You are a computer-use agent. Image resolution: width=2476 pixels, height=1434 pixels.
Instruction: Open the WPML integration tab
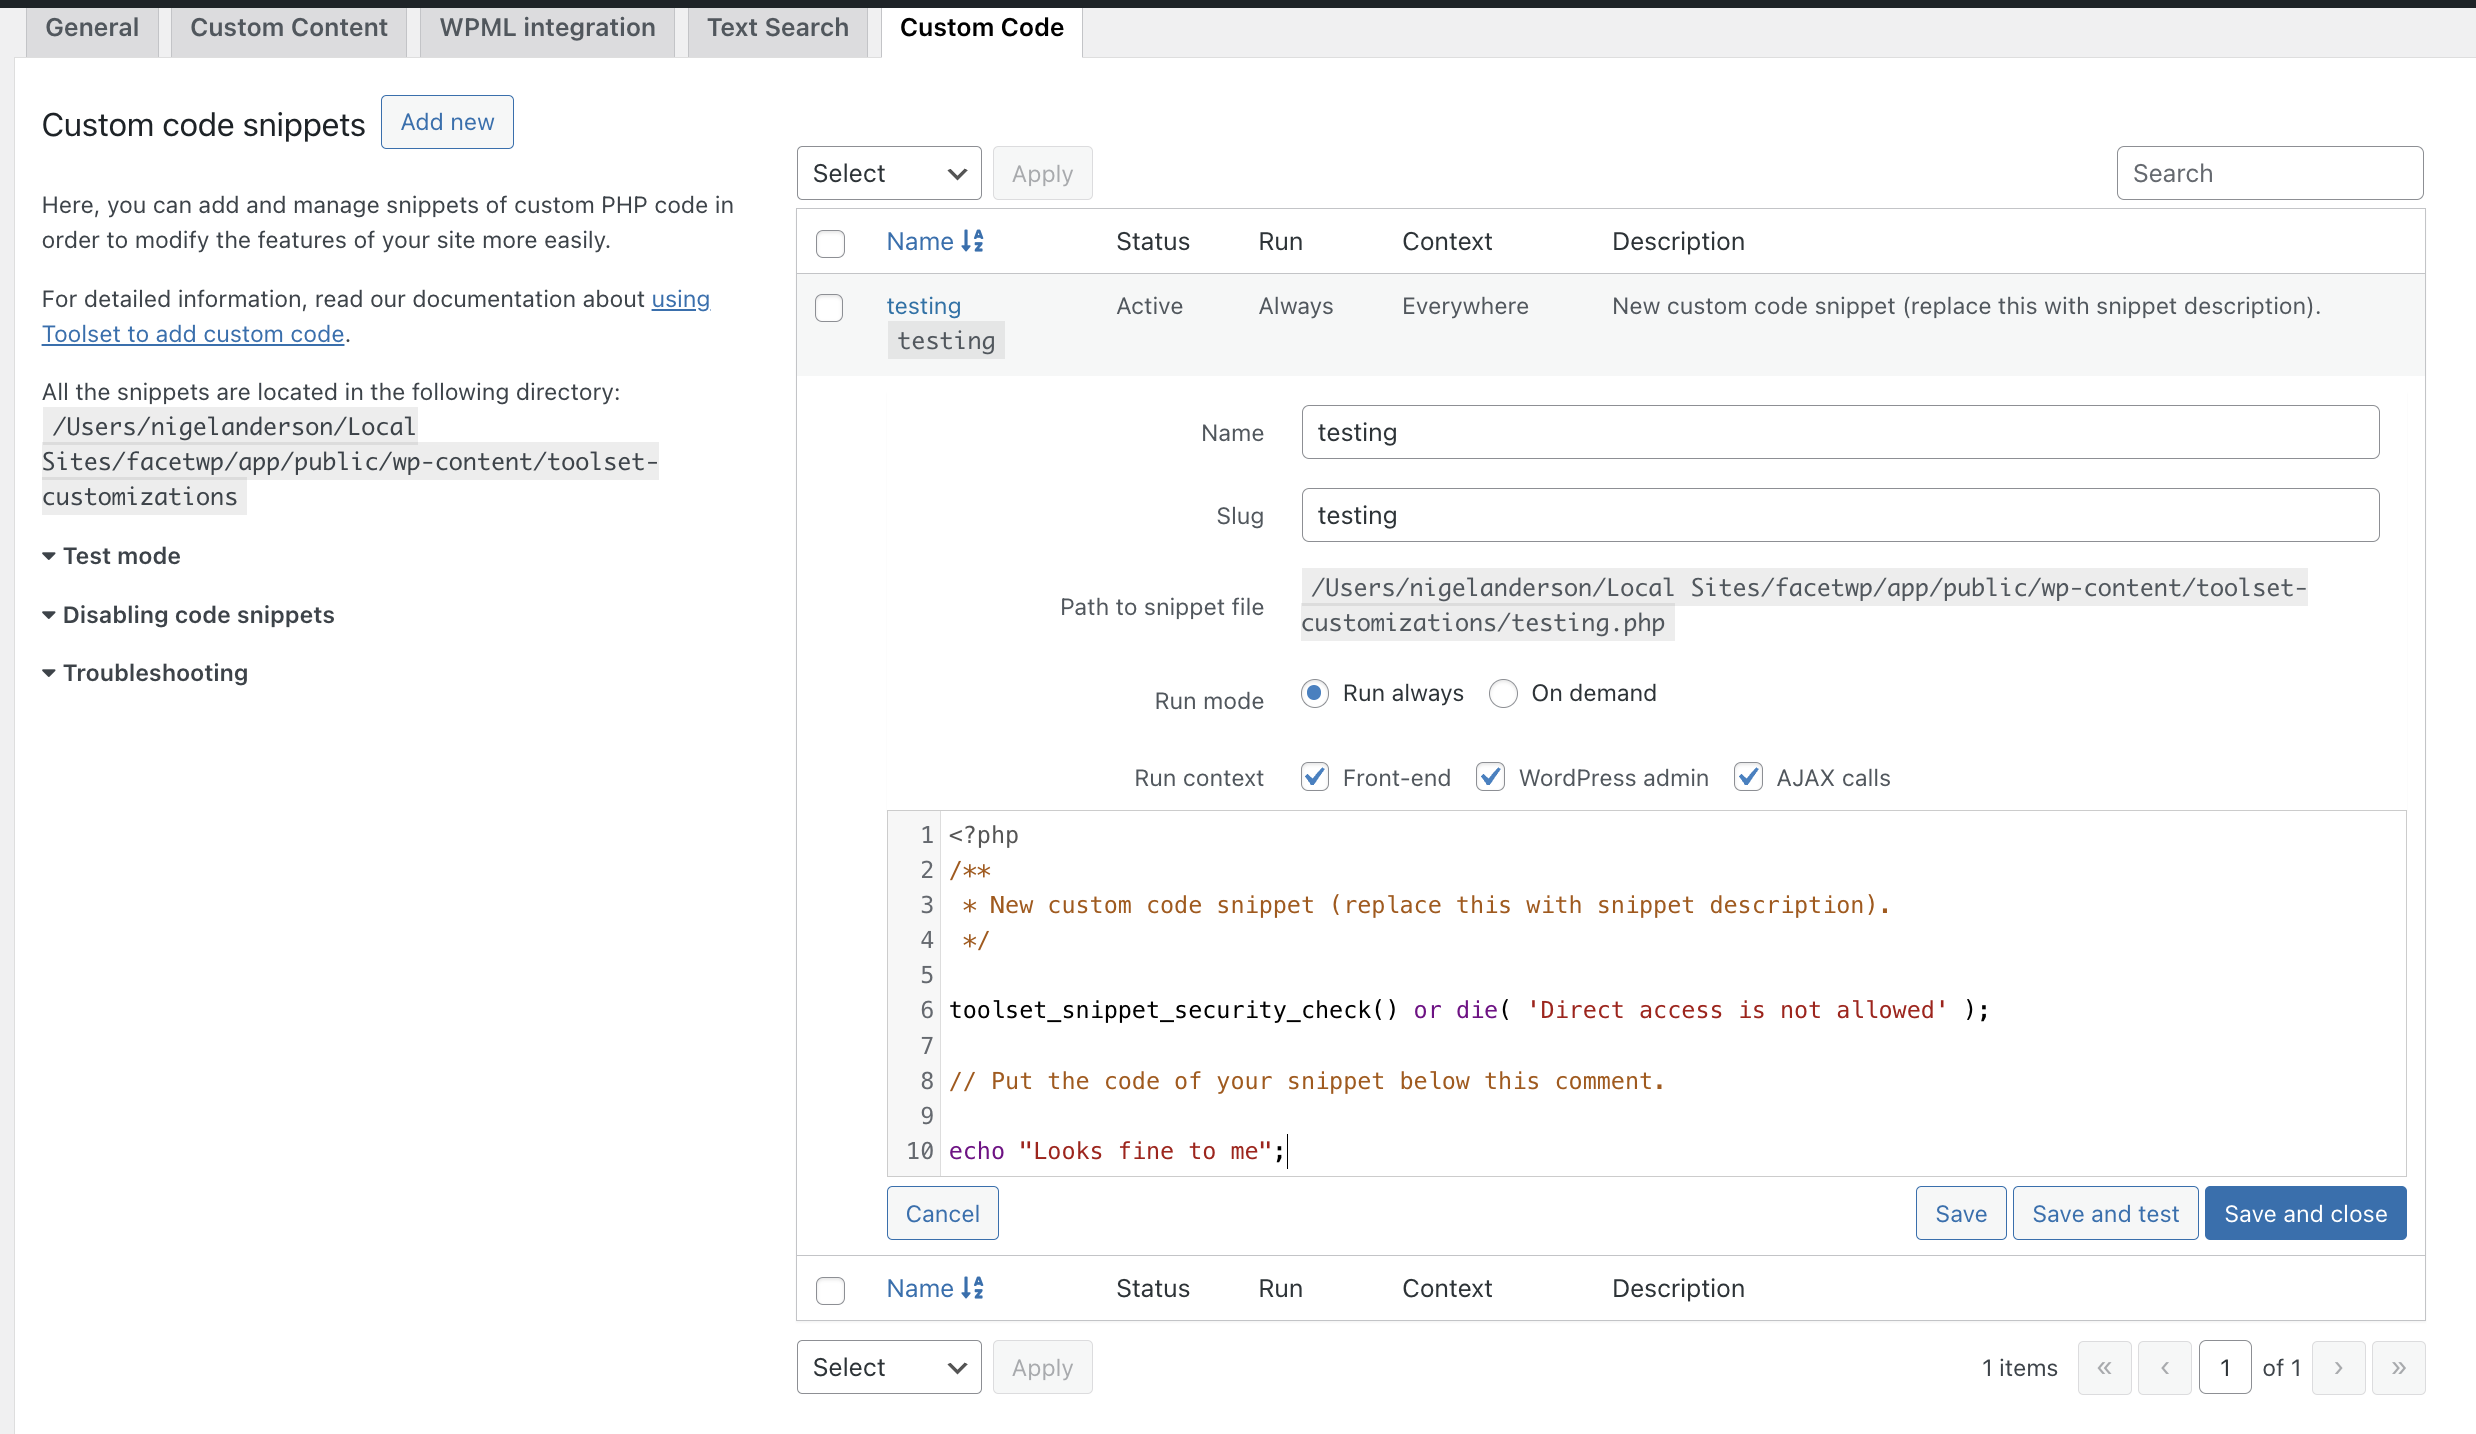pos(547,28)
